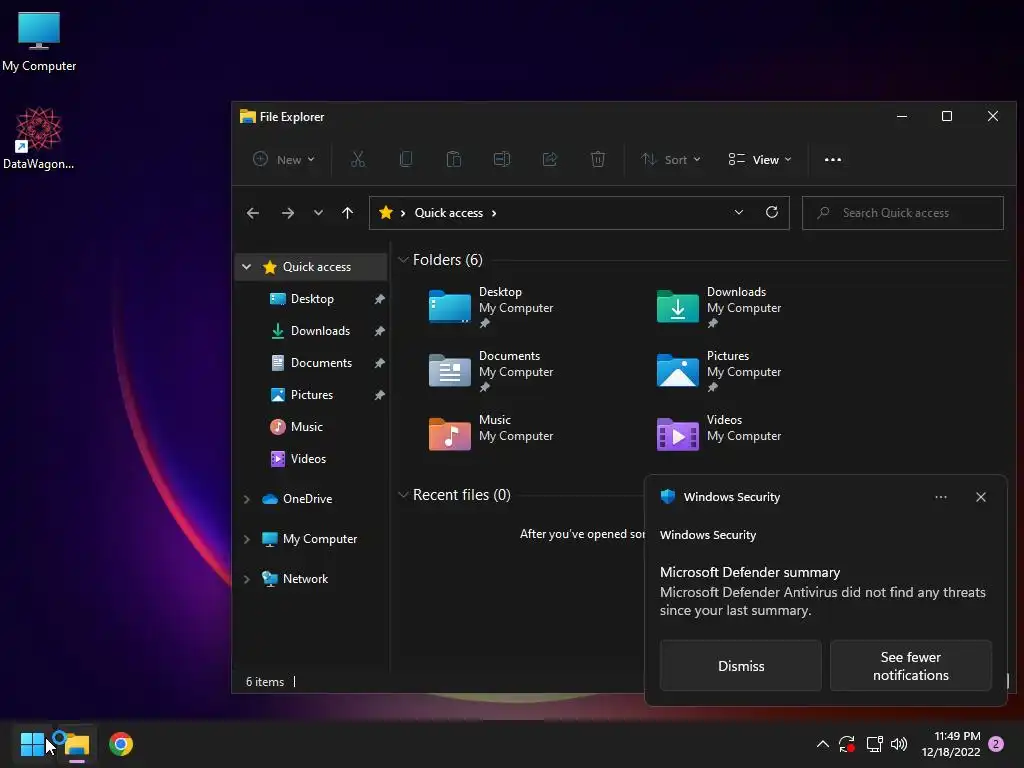Click Windows Update tray icon
Viewport: 1024px width, 768px height.
847,744
